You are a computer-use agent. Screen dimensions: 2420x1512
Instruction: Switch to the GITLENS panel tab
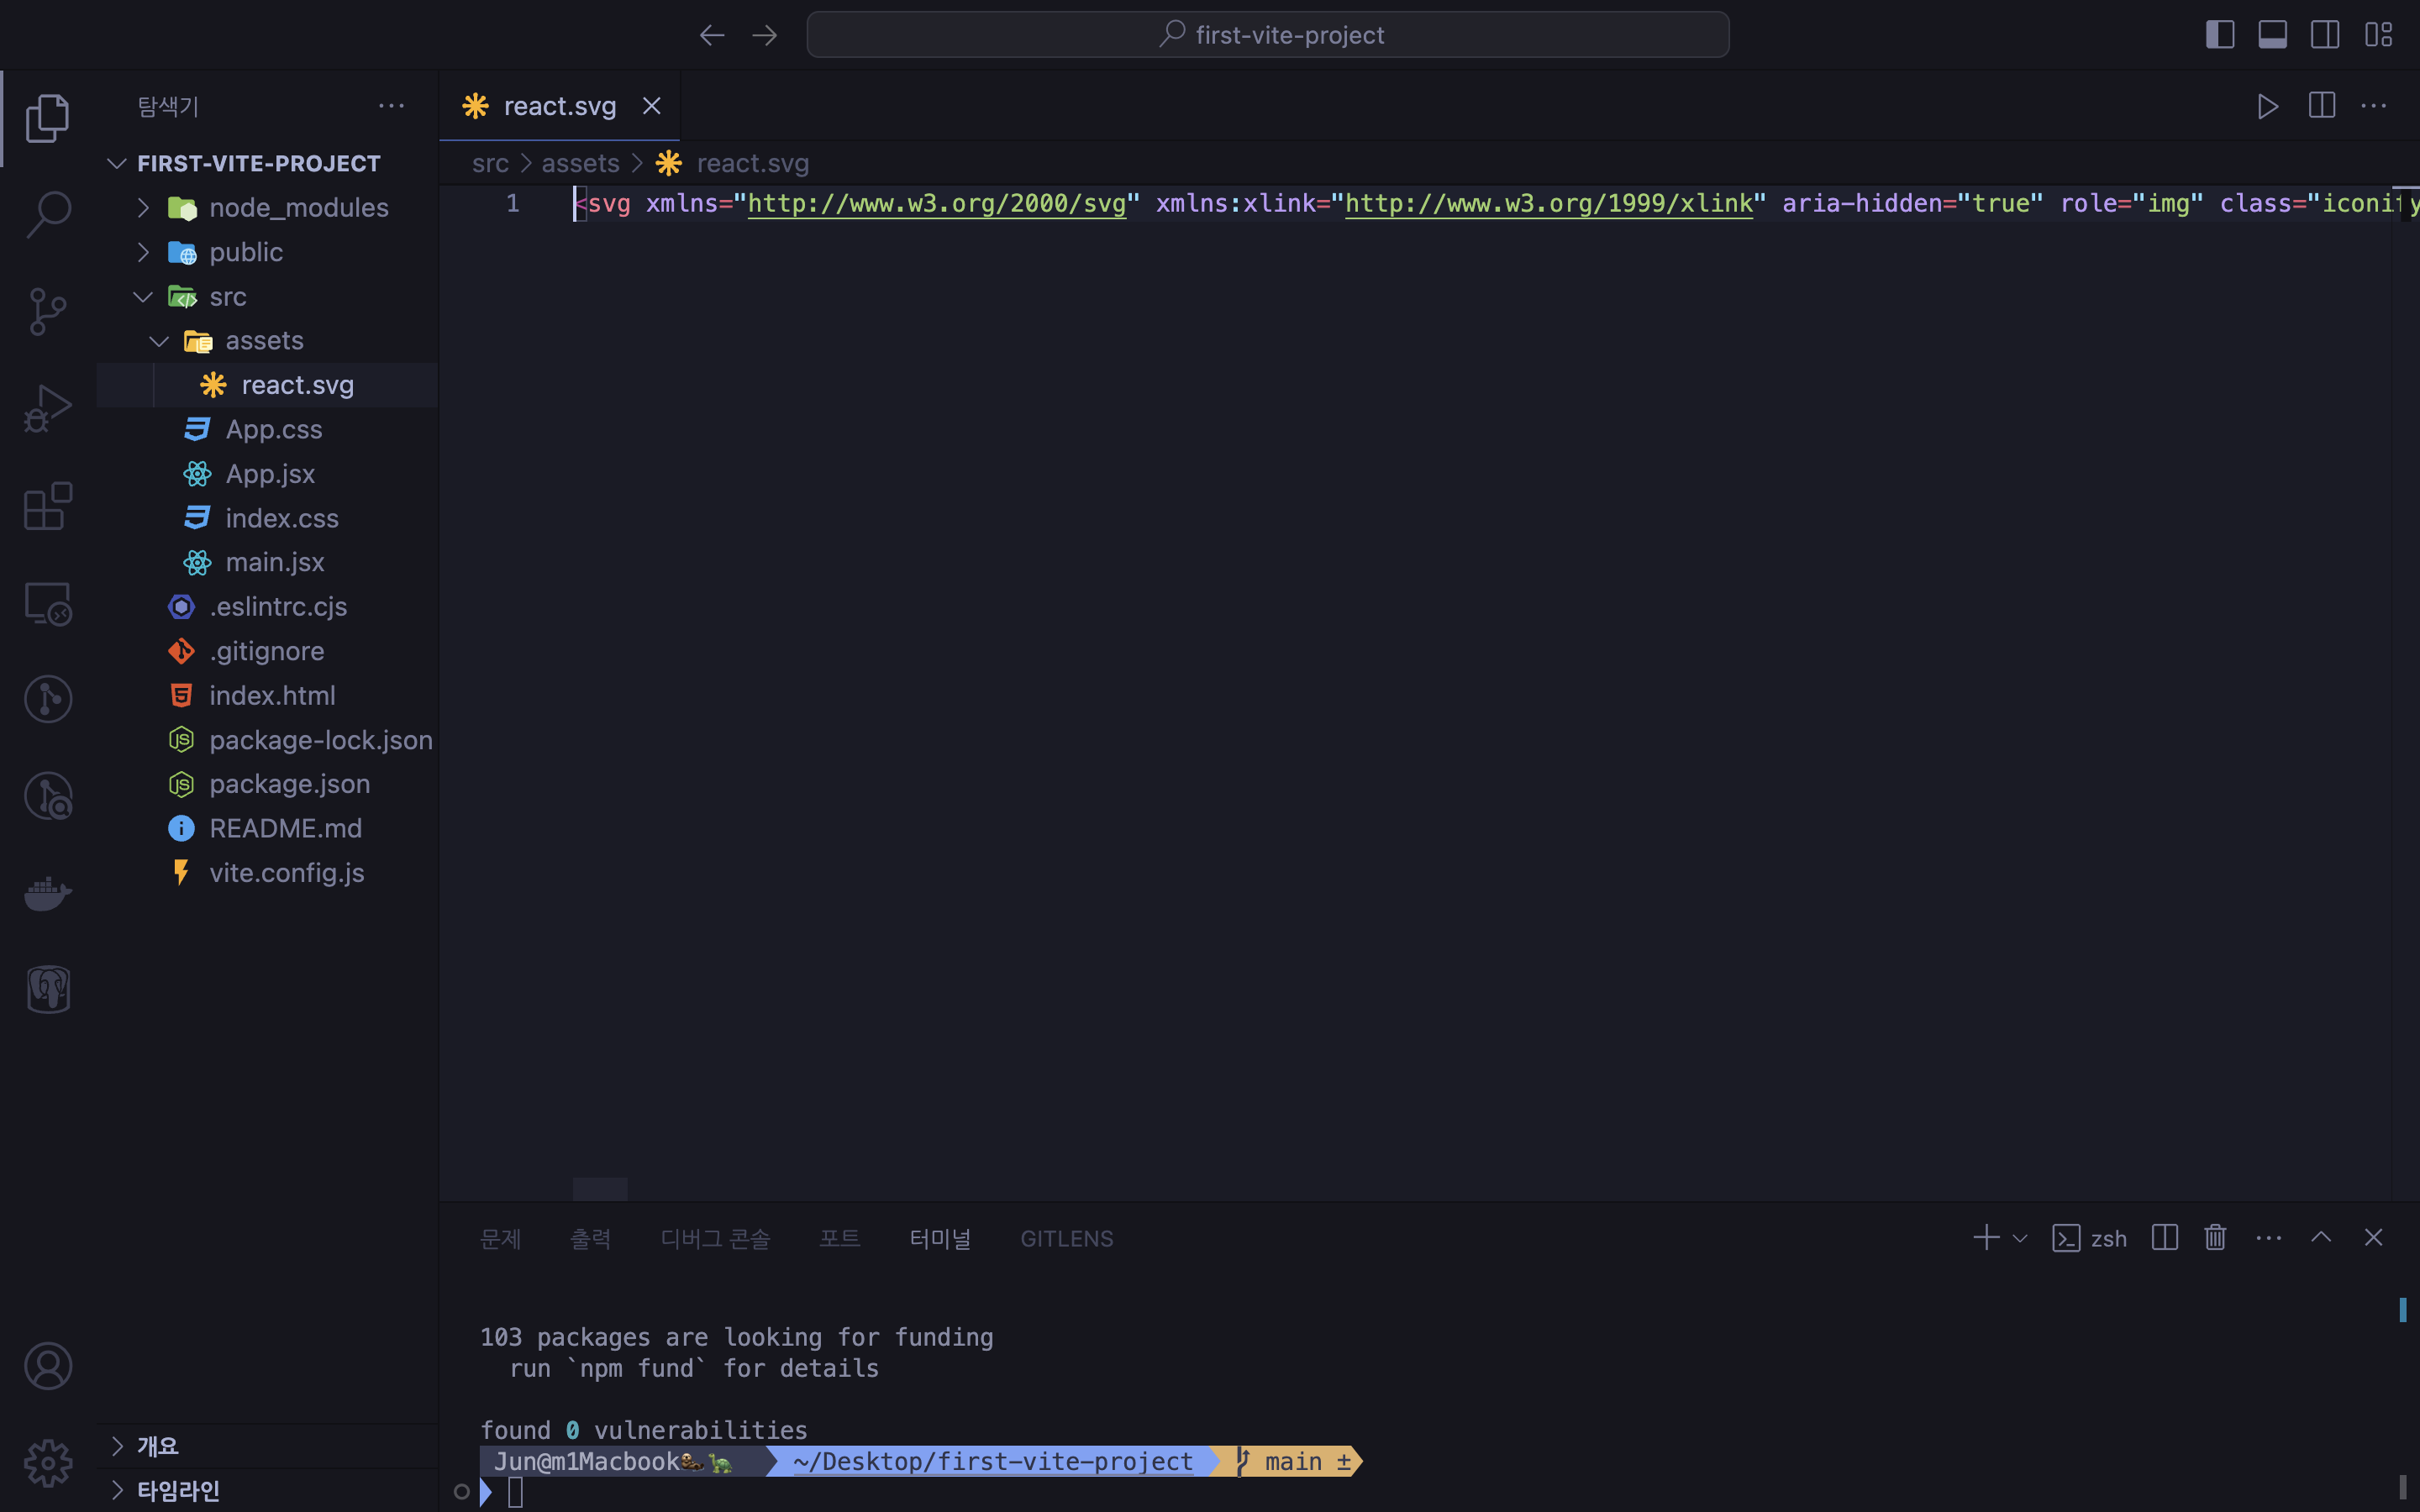pyautogui.click(x=1066, y=1238)
